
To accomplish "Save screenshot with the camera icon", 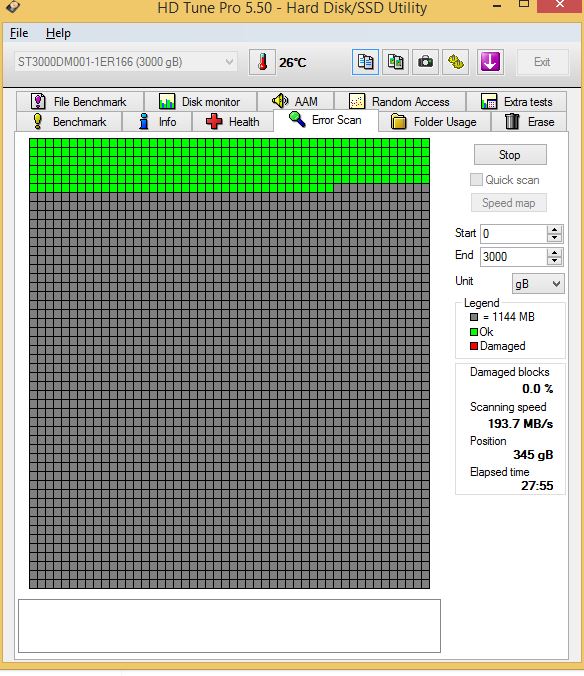I will [x=425, y=63].
